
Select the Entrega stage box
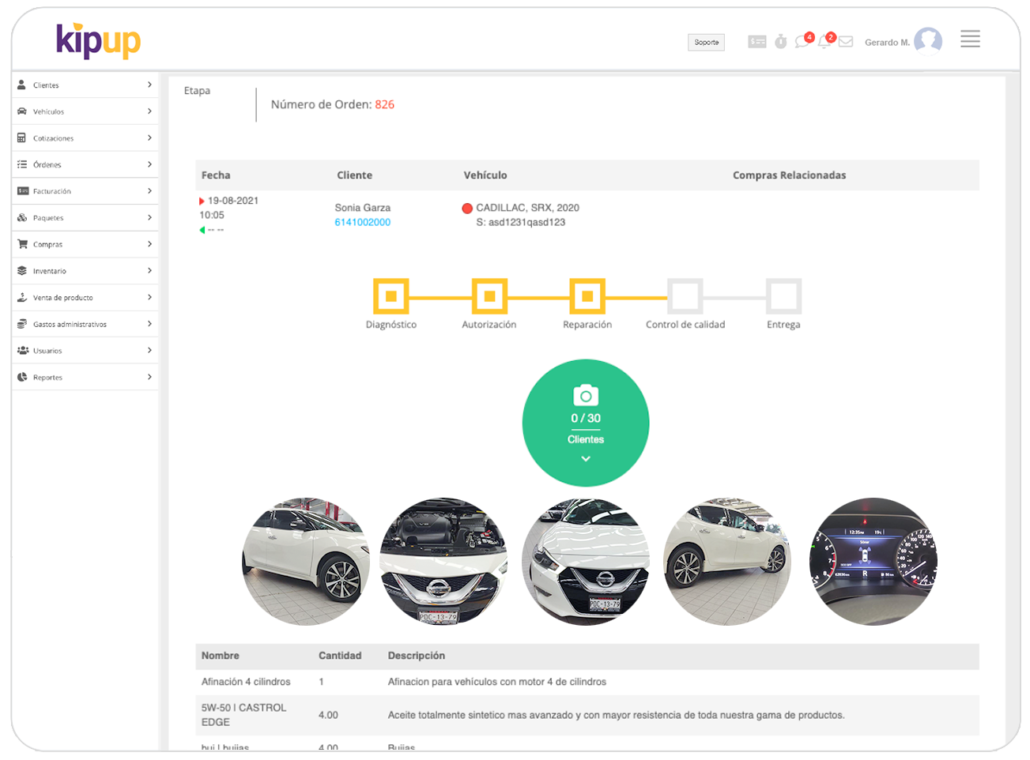[x=784, y=297]
